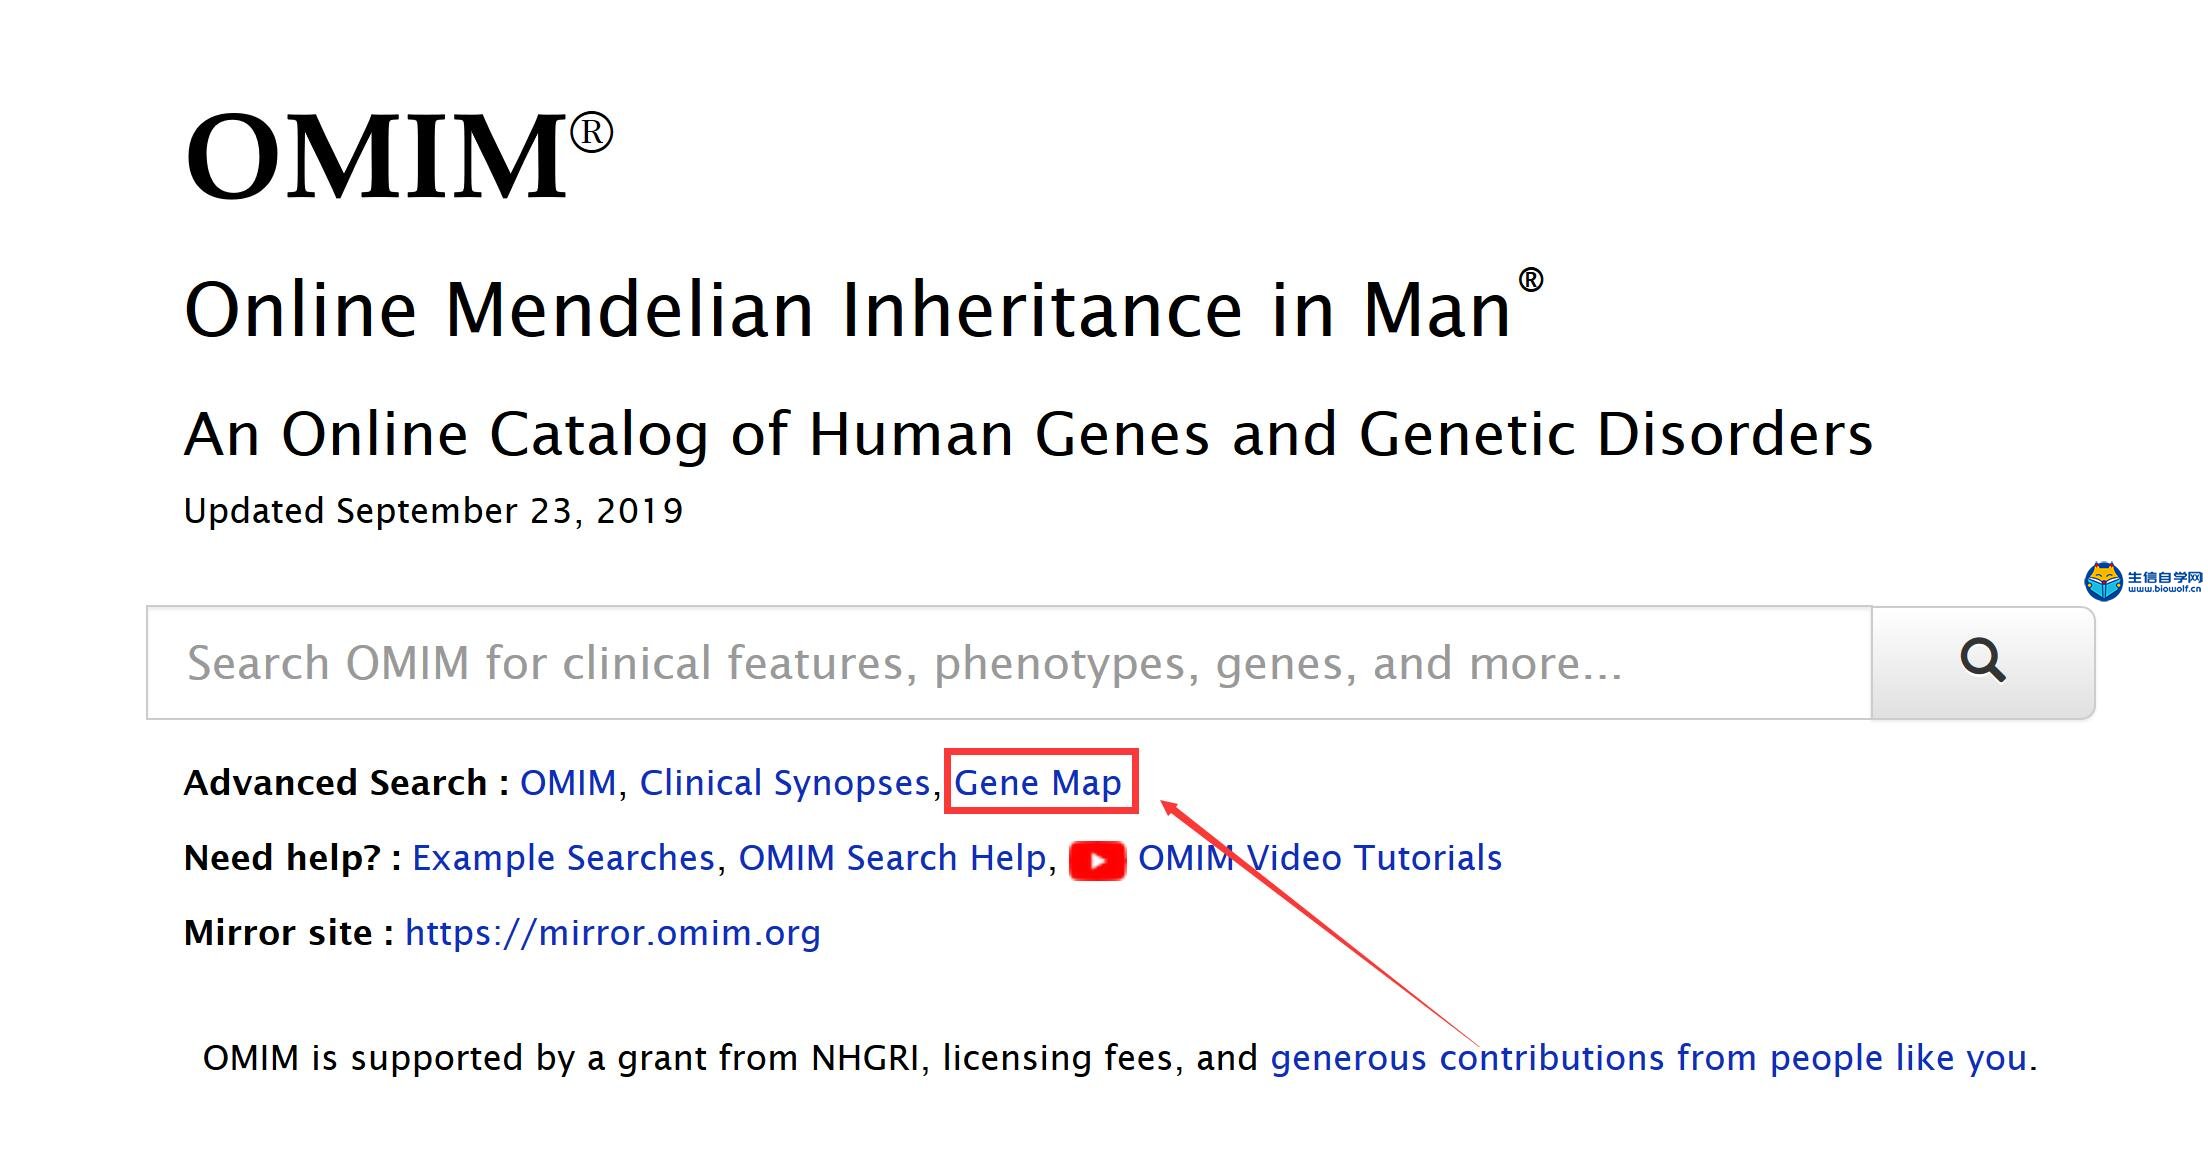This screenshot has width=2208, height=1162.
Task: Open Clinical Synopses advanced search
Action: 785,783
